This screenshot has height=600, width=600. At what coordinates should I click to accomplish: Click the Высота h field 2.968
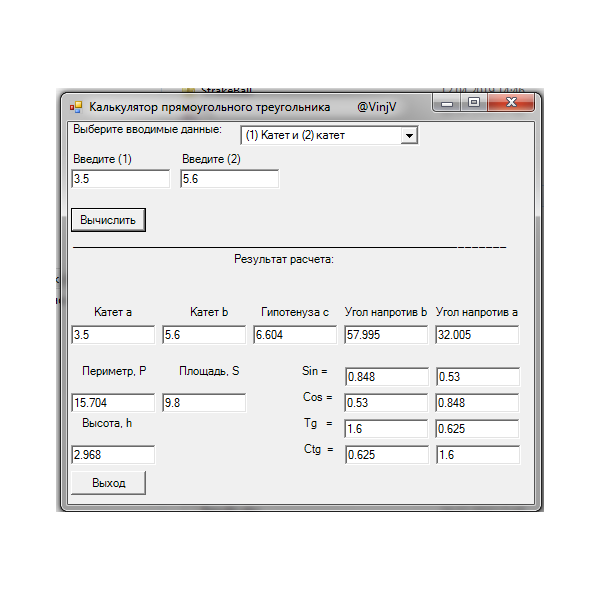pos(113,455)
